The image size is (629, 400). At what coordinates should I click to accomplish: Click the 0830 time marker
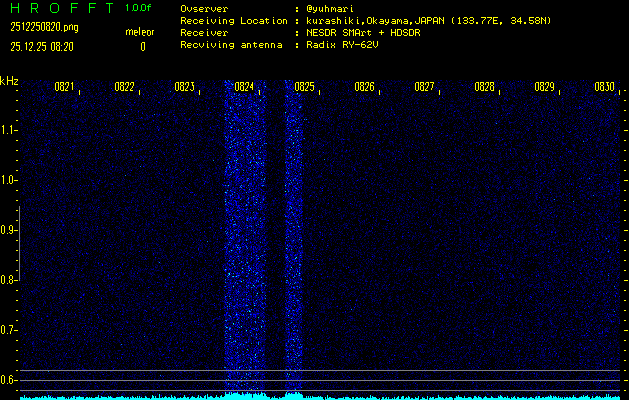point(605,87)
